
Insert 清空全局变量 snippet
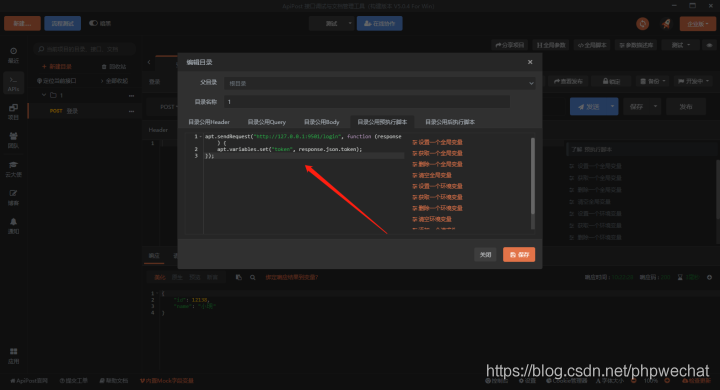click(x=432, y=175)
